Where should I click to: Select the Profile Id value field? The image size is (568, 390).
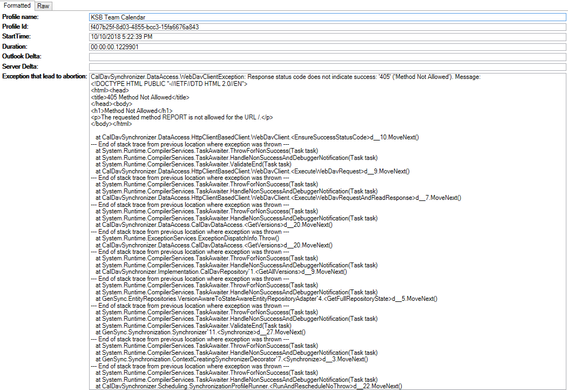pos(327,27)
